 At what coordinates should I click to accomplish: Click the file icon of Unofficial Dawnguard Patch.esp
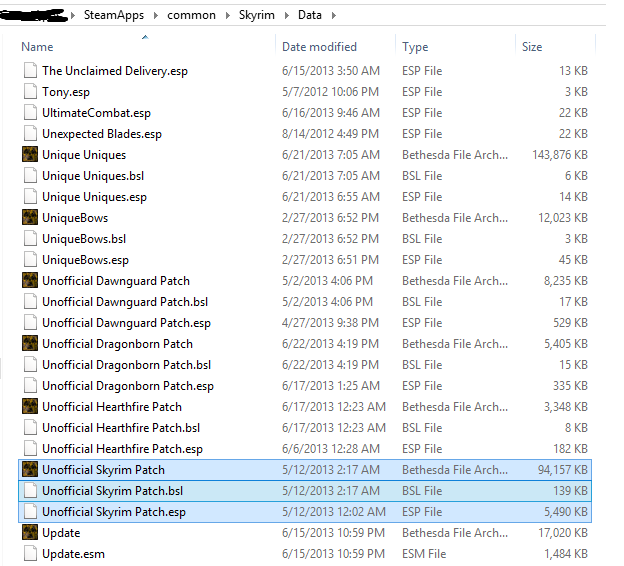coord(30,322)
